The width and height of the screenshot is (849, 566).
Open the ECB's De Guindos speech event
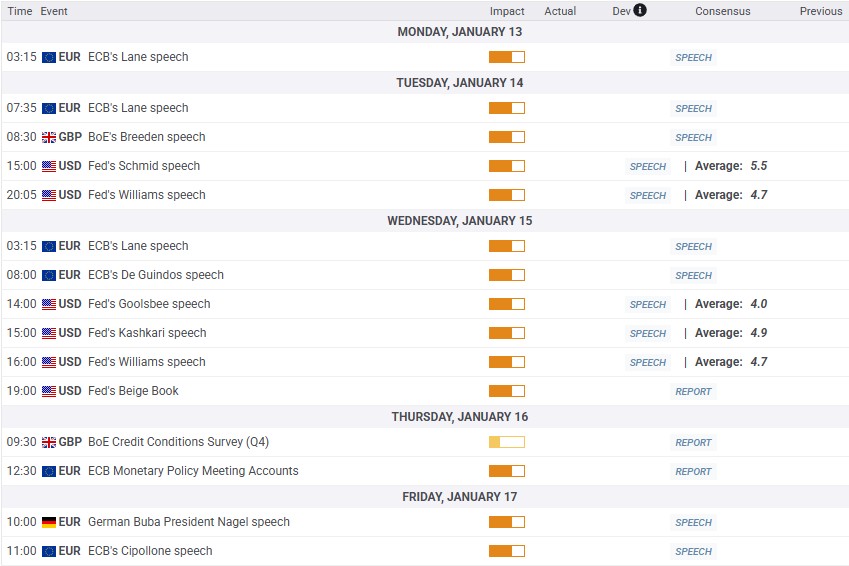click(x=156, y=275)
